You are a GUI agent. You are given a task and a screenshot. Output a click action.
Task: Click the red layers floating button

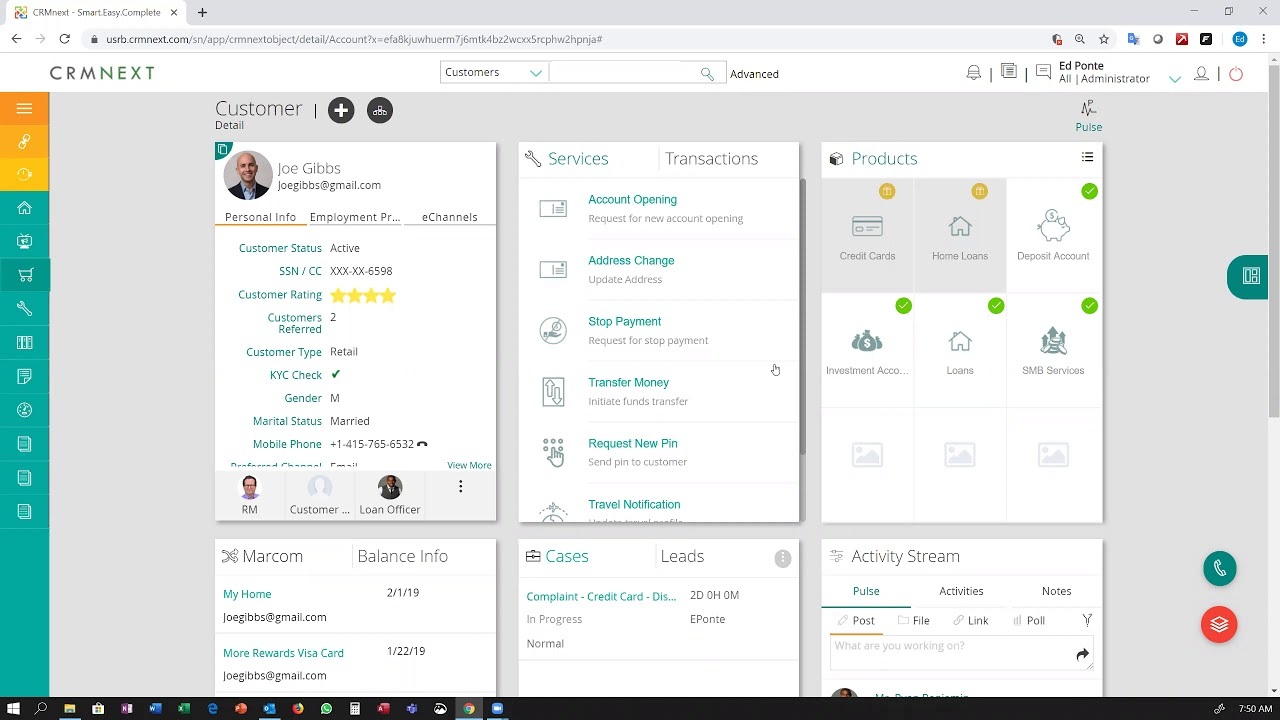pyautogui.click(x=1219, y=625)
